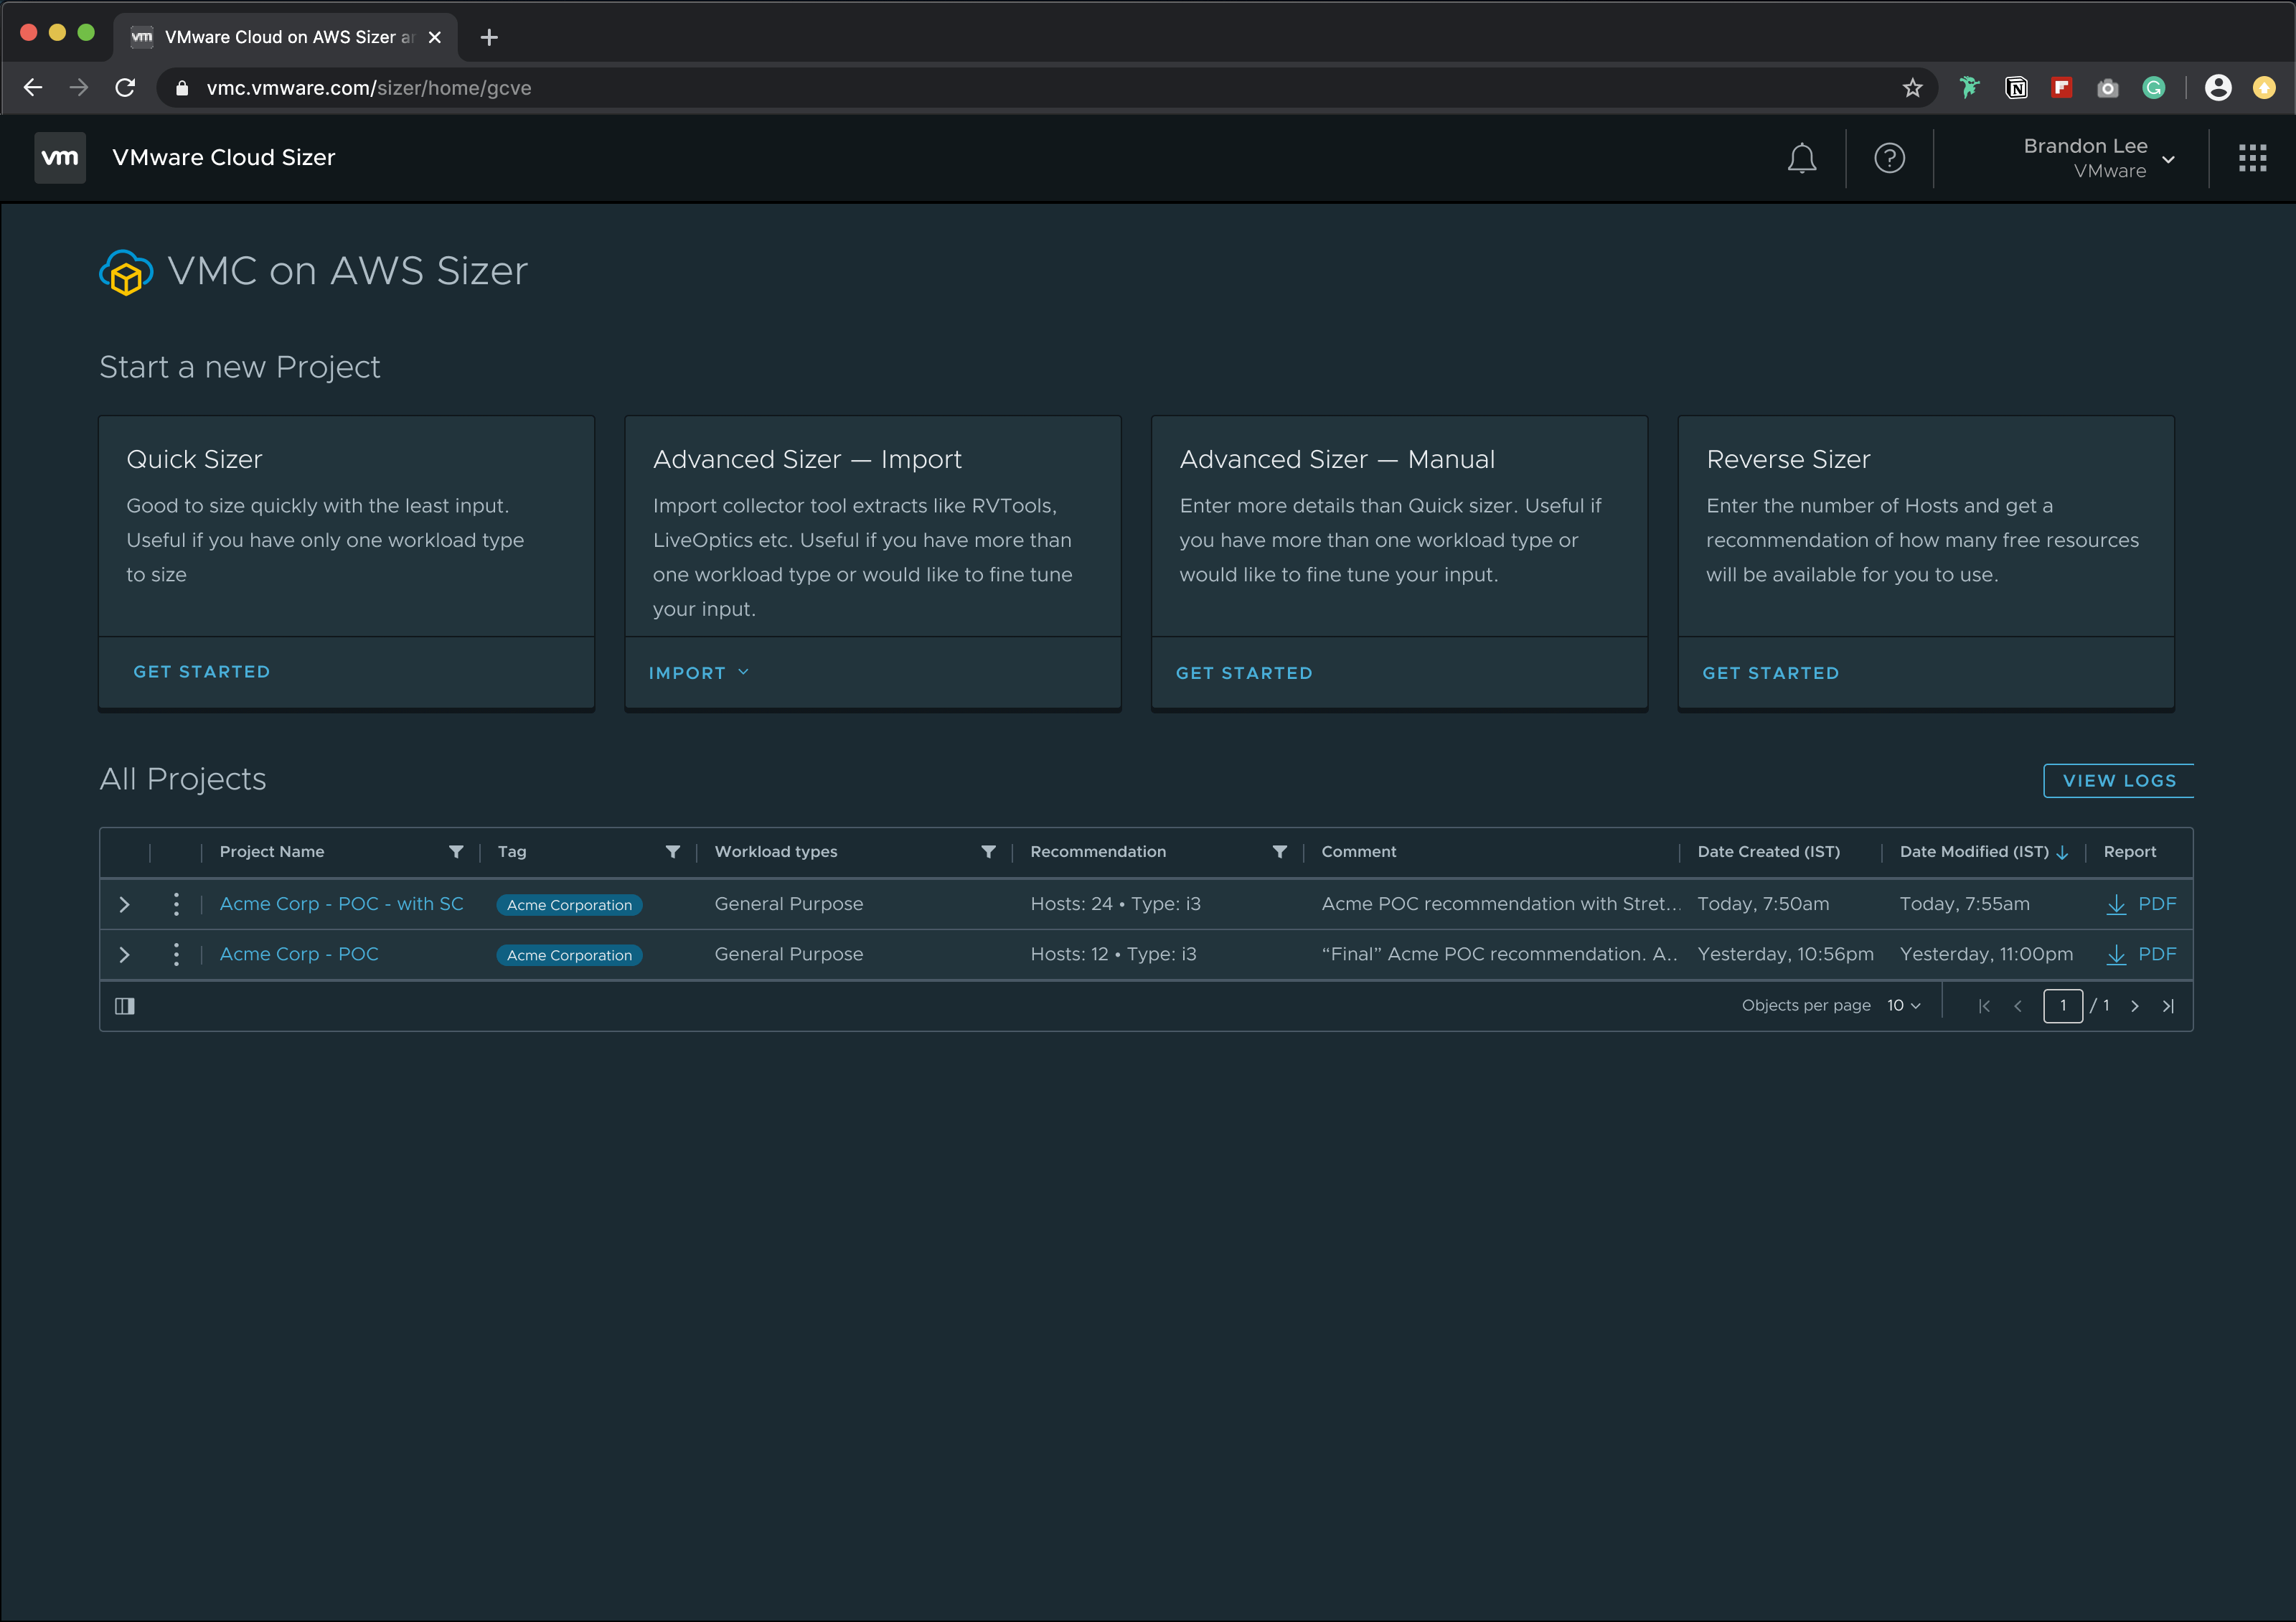
Task: Open the Objects per page dropdown
Action: click(x=1903, y=1006)
